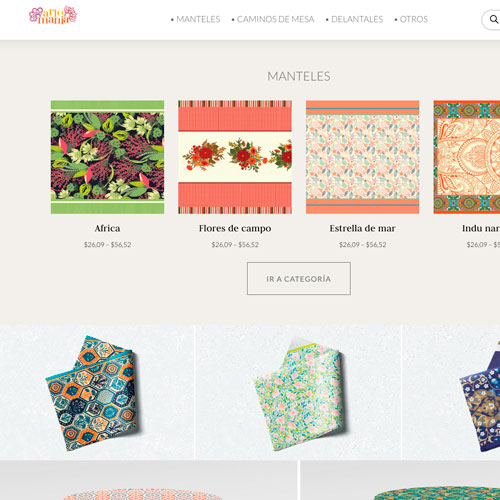Open the CAMINOS DE MESA menu item

point(273,19)
